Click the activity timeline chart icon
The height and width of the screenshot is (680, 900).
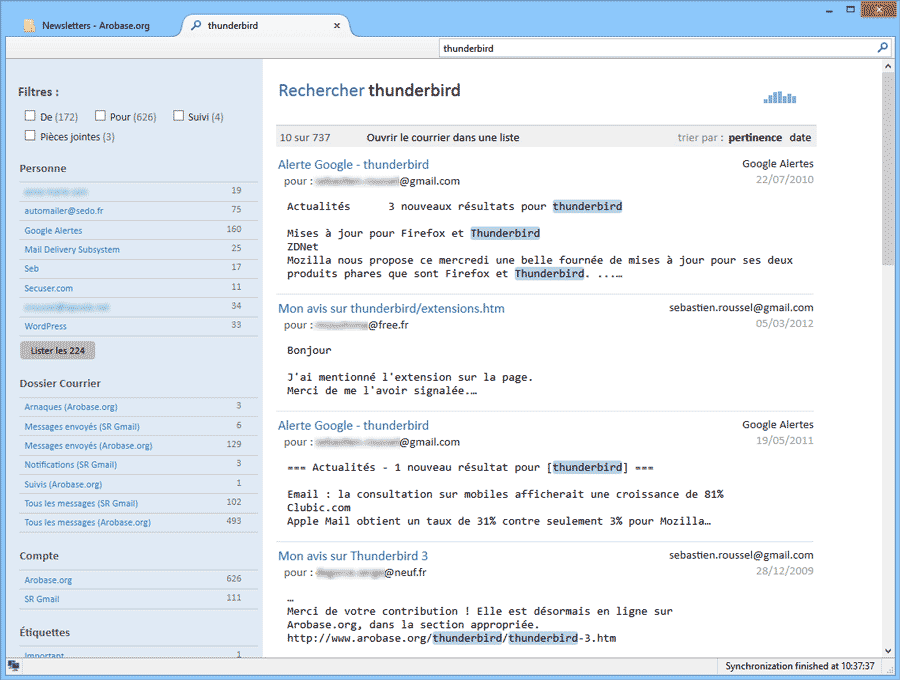tap(779, 98)
